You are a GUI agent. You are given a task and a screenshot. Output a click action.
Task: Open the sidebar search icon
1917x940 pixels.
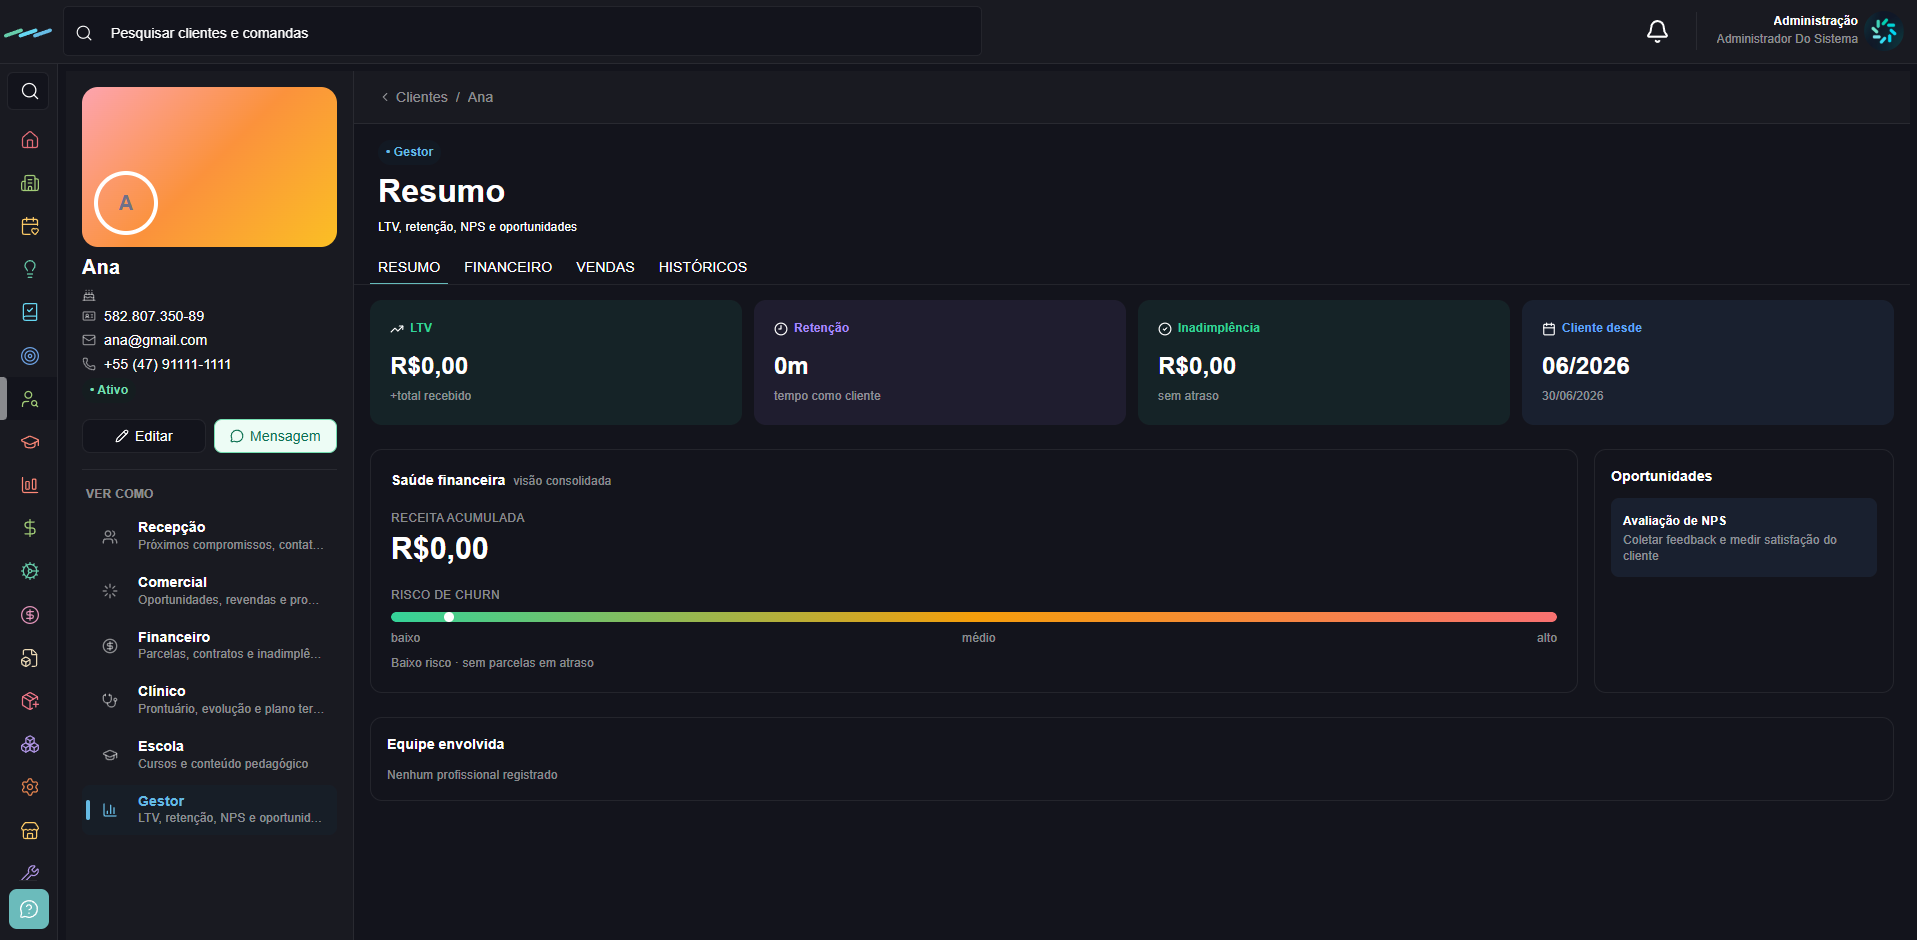(x=30, y=91)
